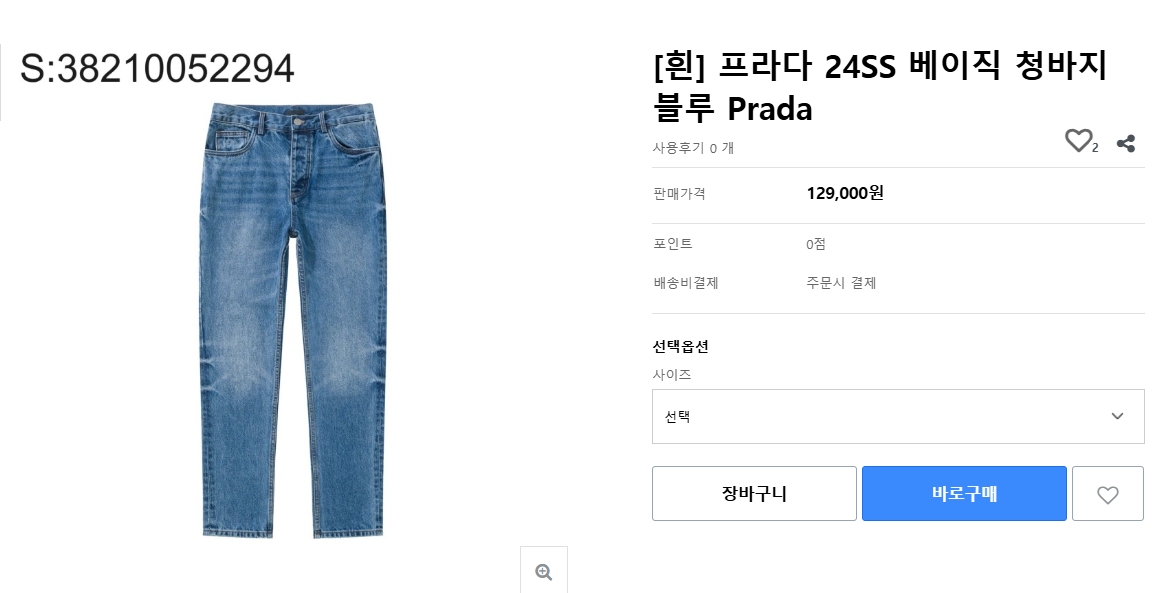Click the 0점 points value
Image resolution: width=1153 pixels, height=593 pixels.
pos(815,244)
